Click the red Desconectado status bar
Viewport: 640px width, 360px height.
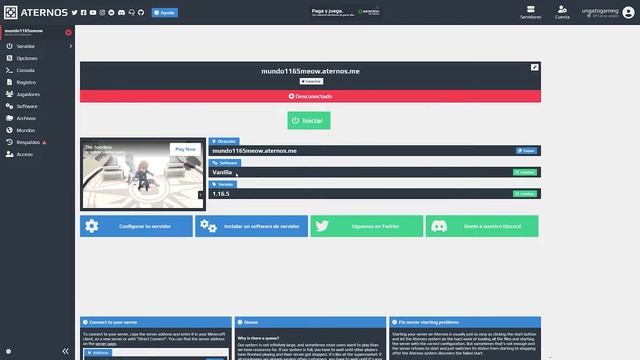tap(310, 96)
